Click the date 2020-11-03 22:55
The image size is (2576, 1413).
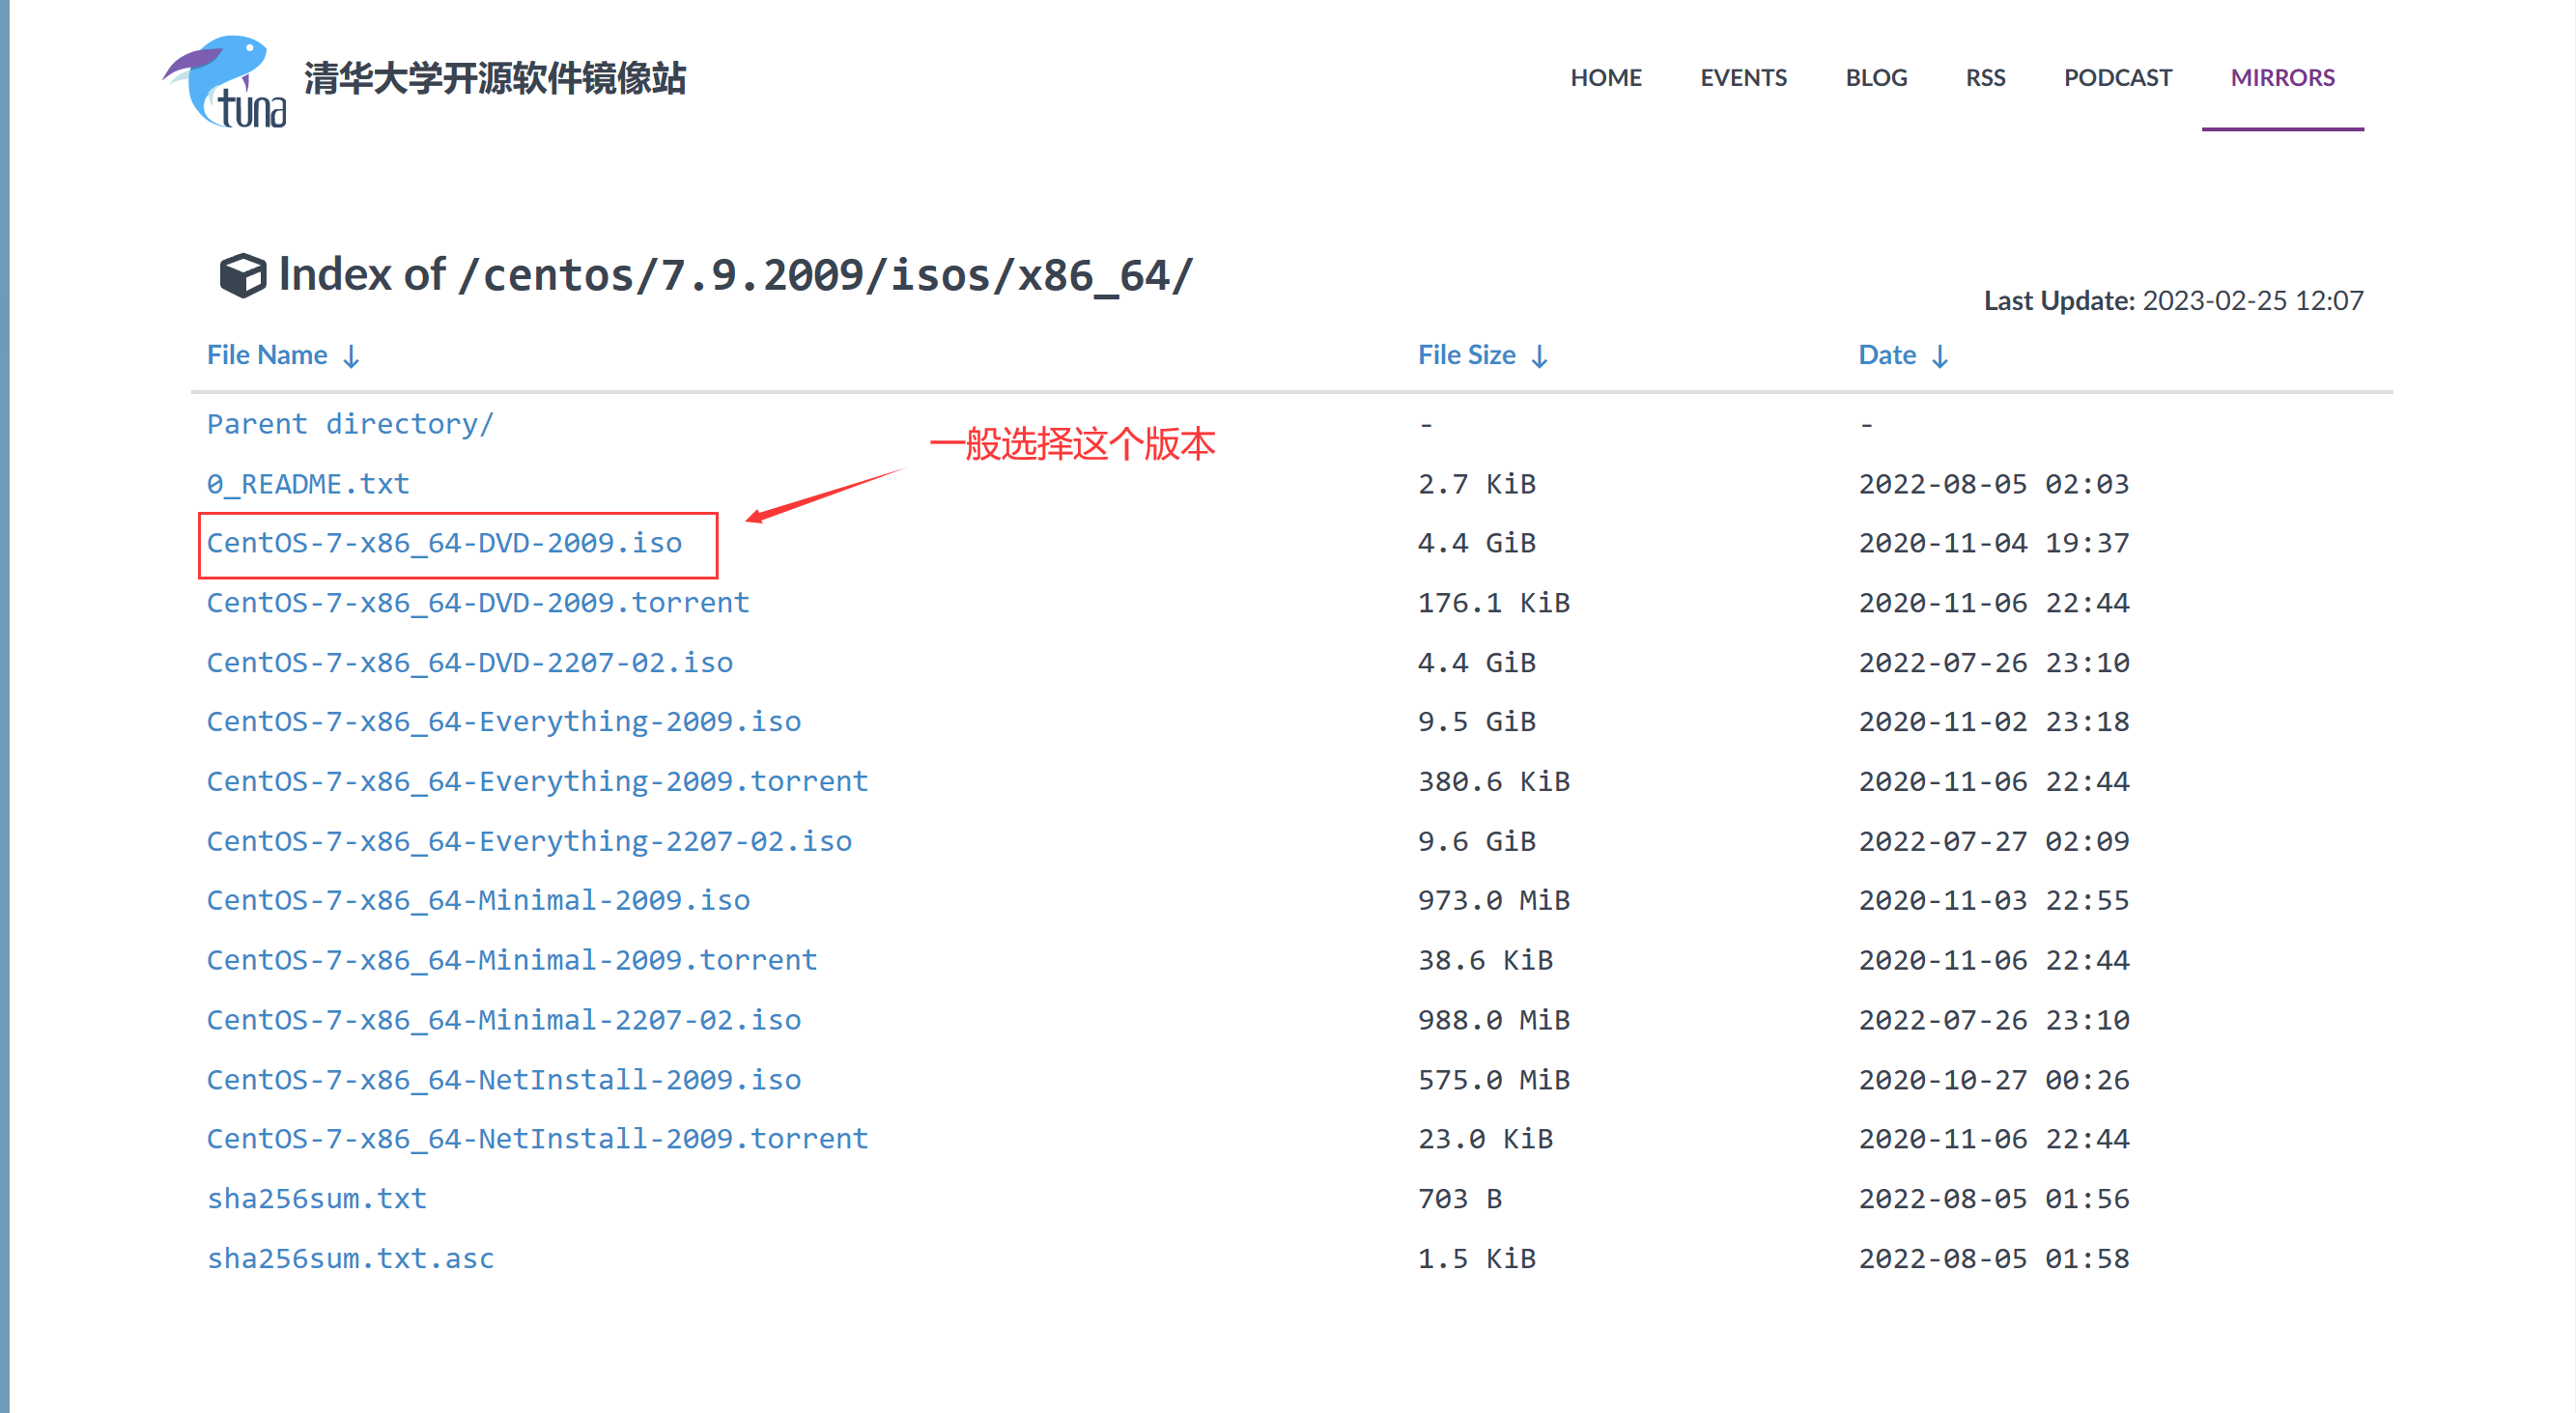[1994, 901]
